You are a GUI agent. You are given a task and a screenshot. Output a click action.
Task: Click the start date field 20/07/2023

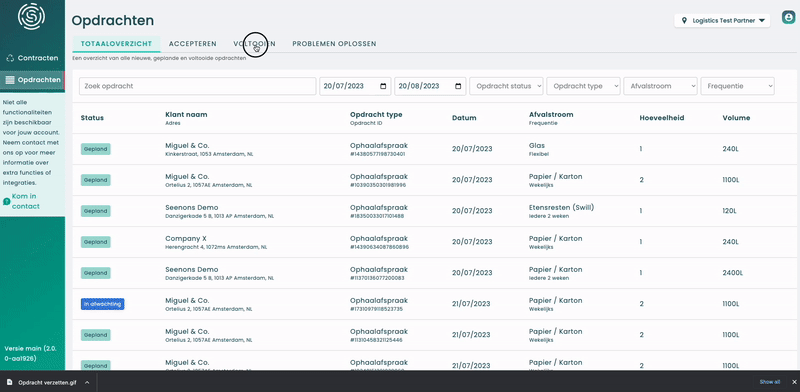click(355, 86)
